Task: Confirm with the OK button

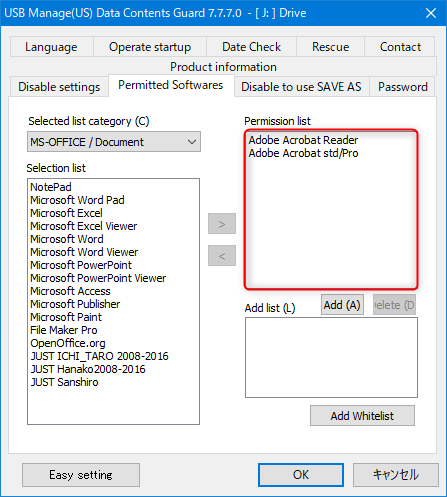Action: click(301, 475)
